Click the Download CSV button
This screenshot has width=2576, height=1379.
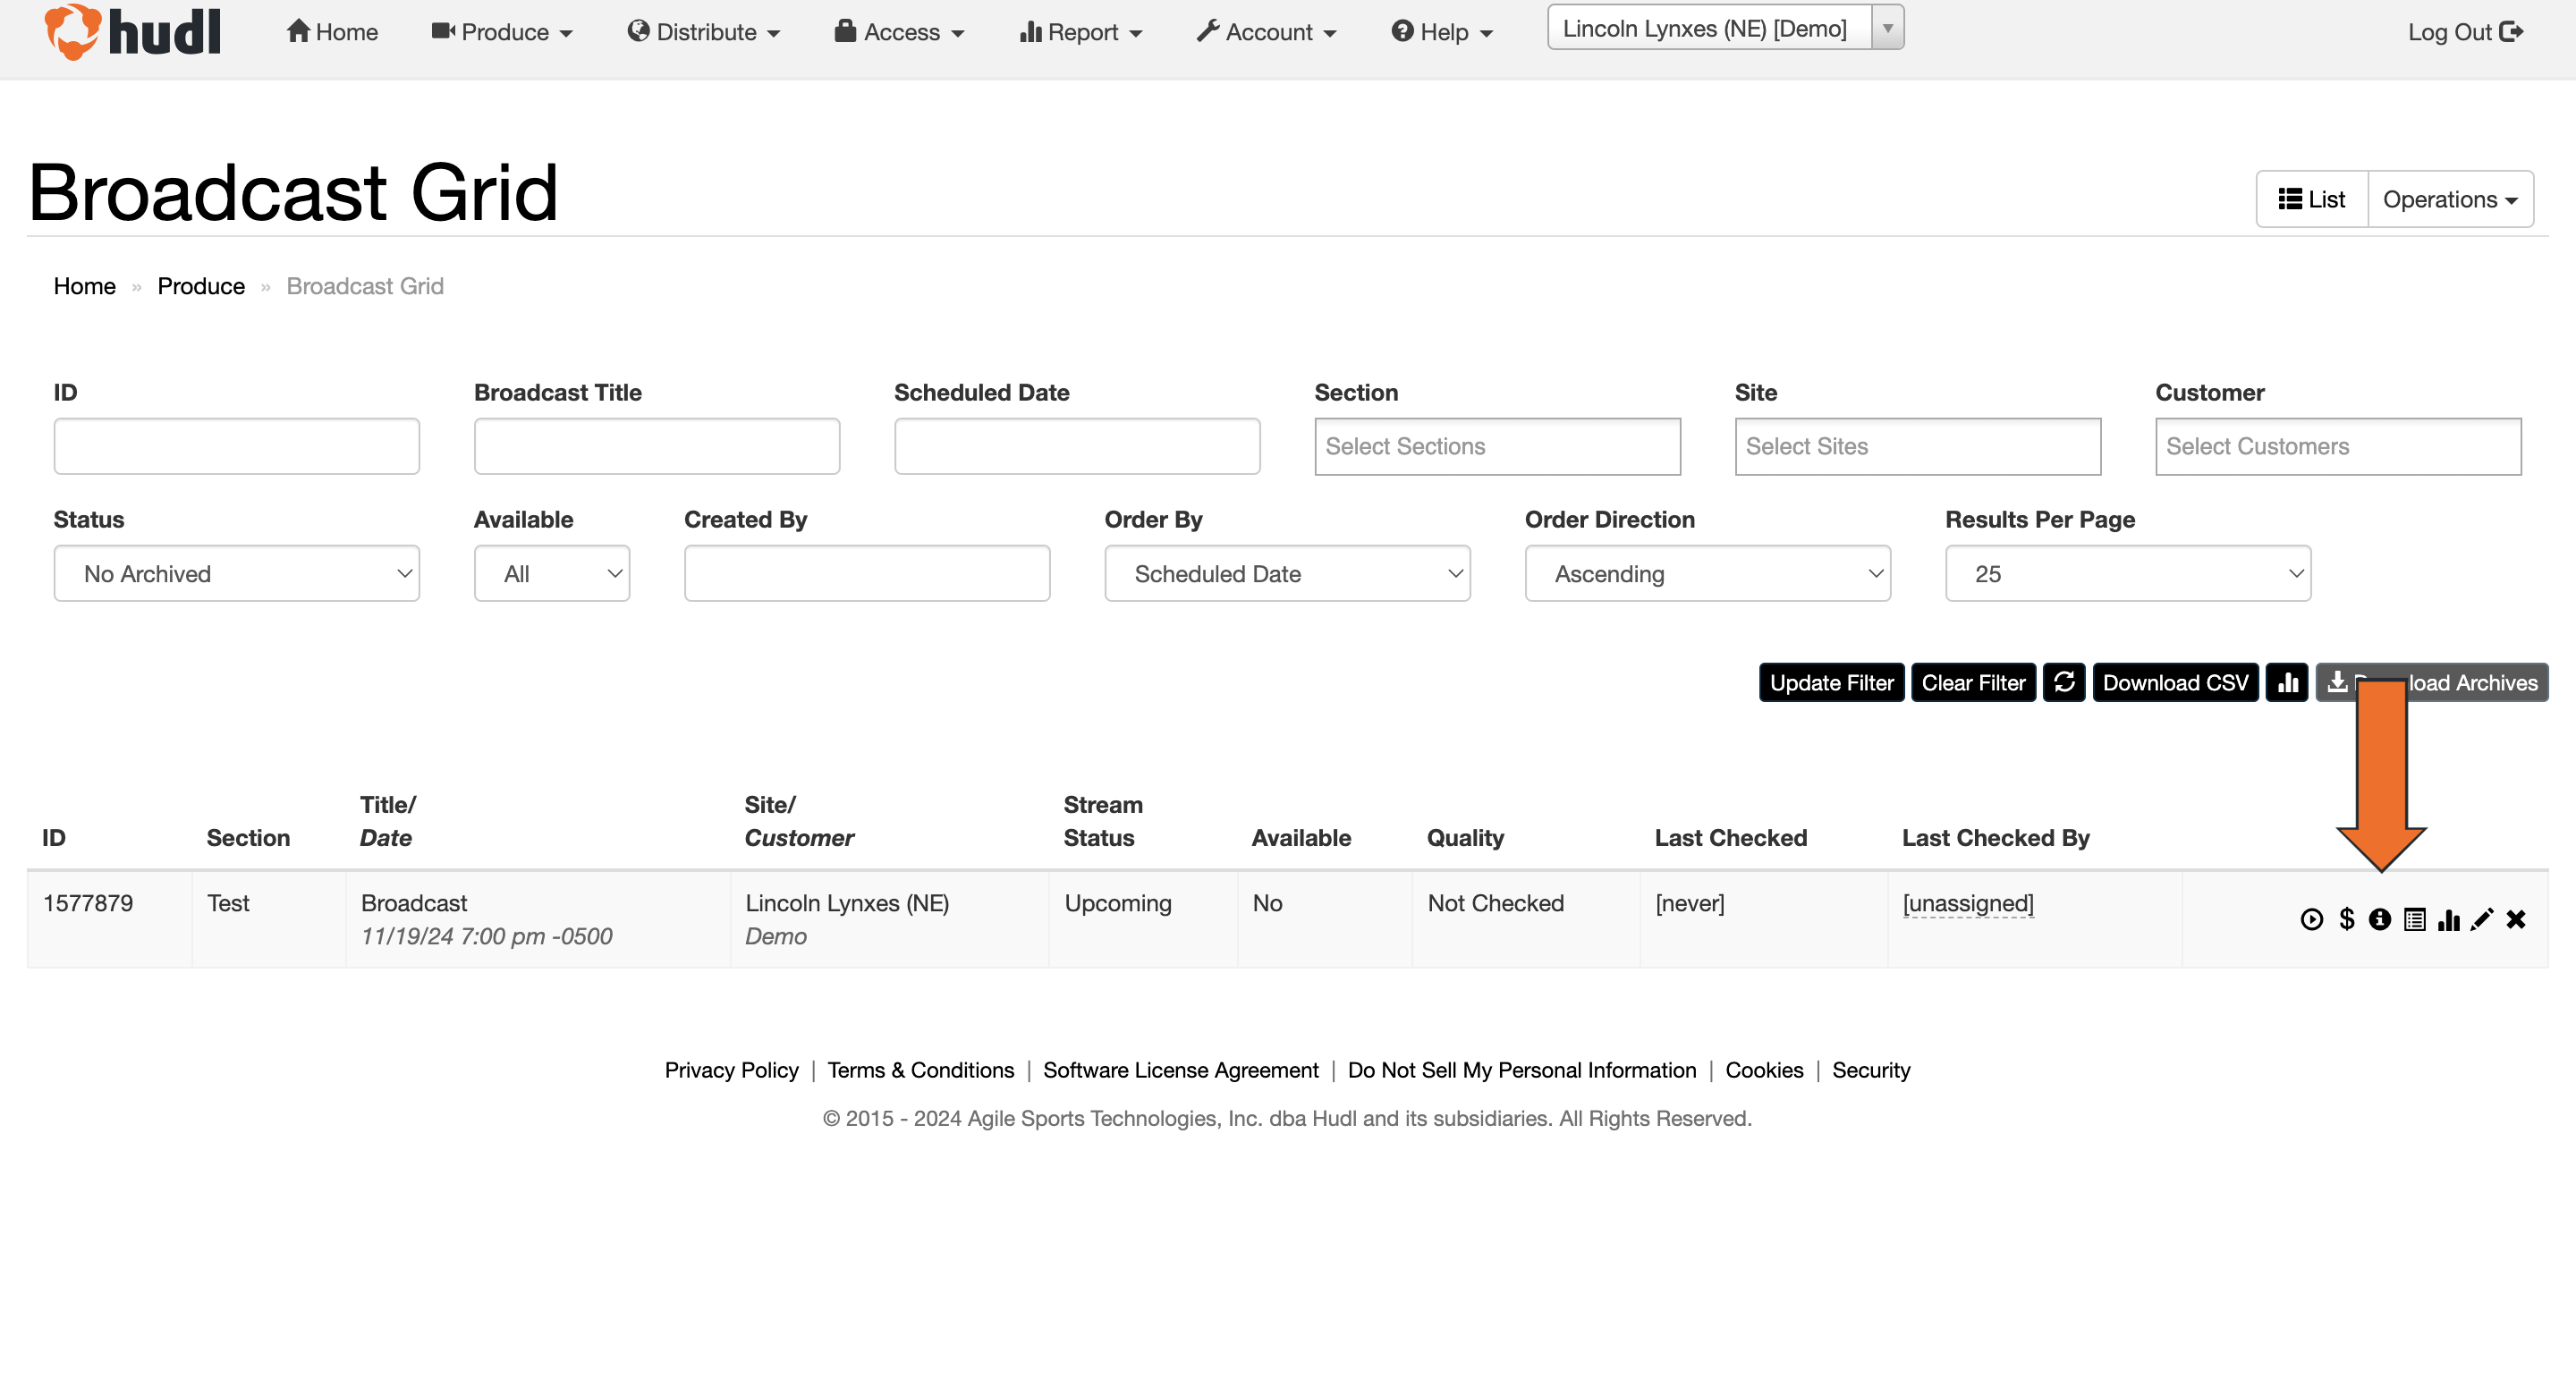click(2175, 683)
